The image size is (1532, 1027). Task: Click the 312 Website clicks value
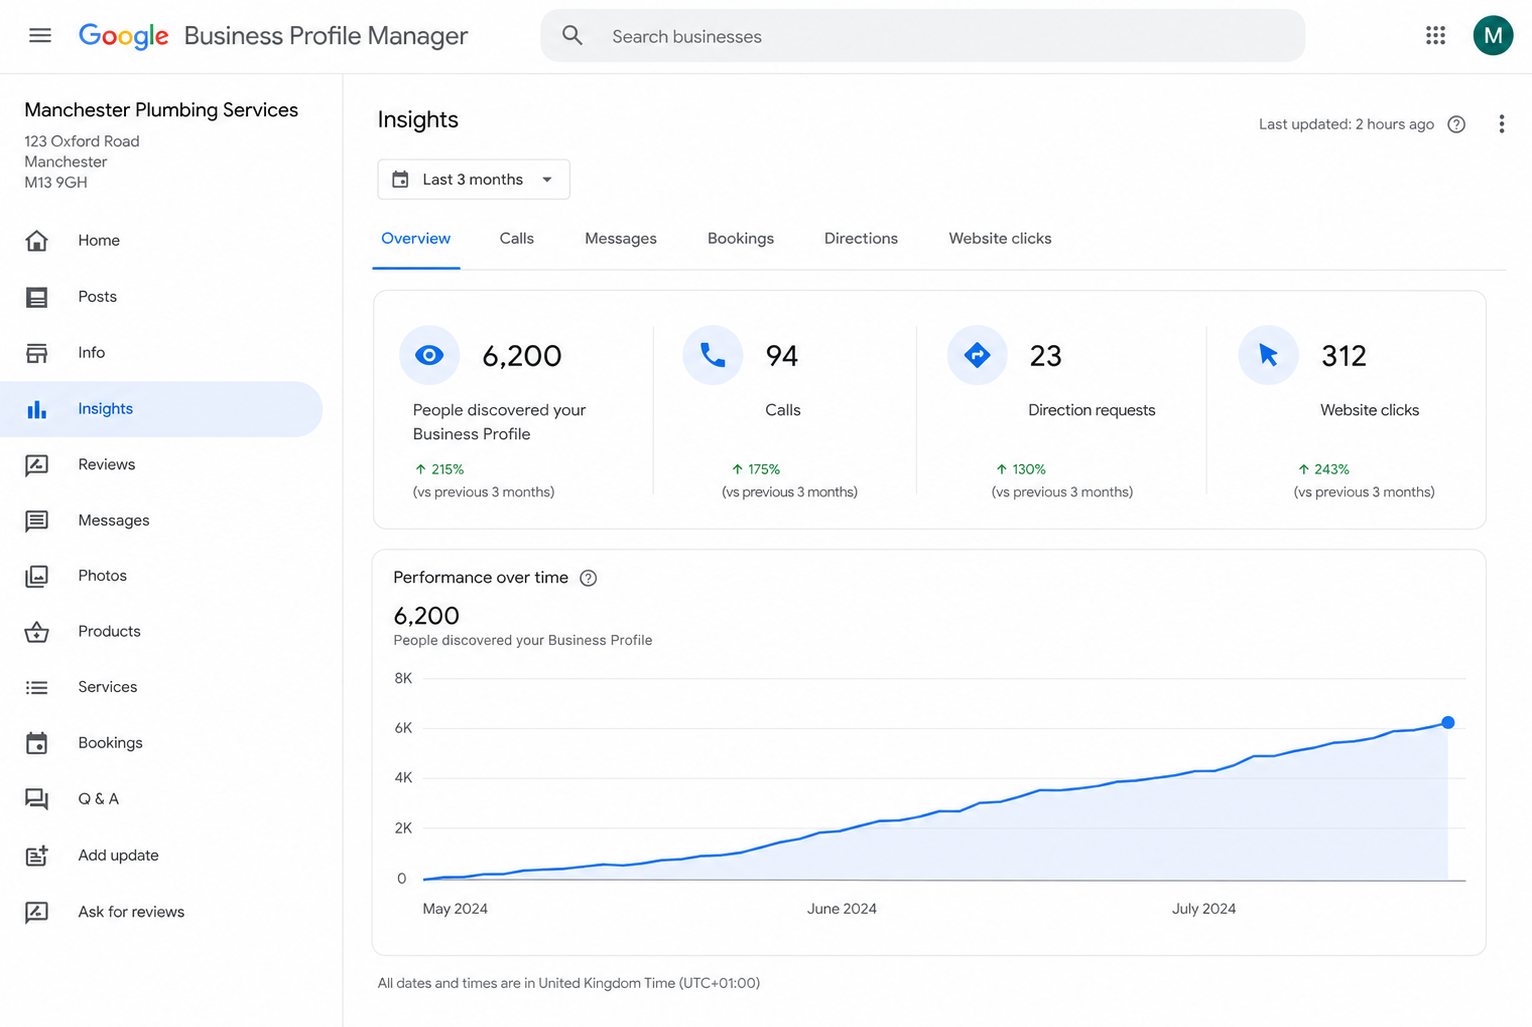(1344, 356)
